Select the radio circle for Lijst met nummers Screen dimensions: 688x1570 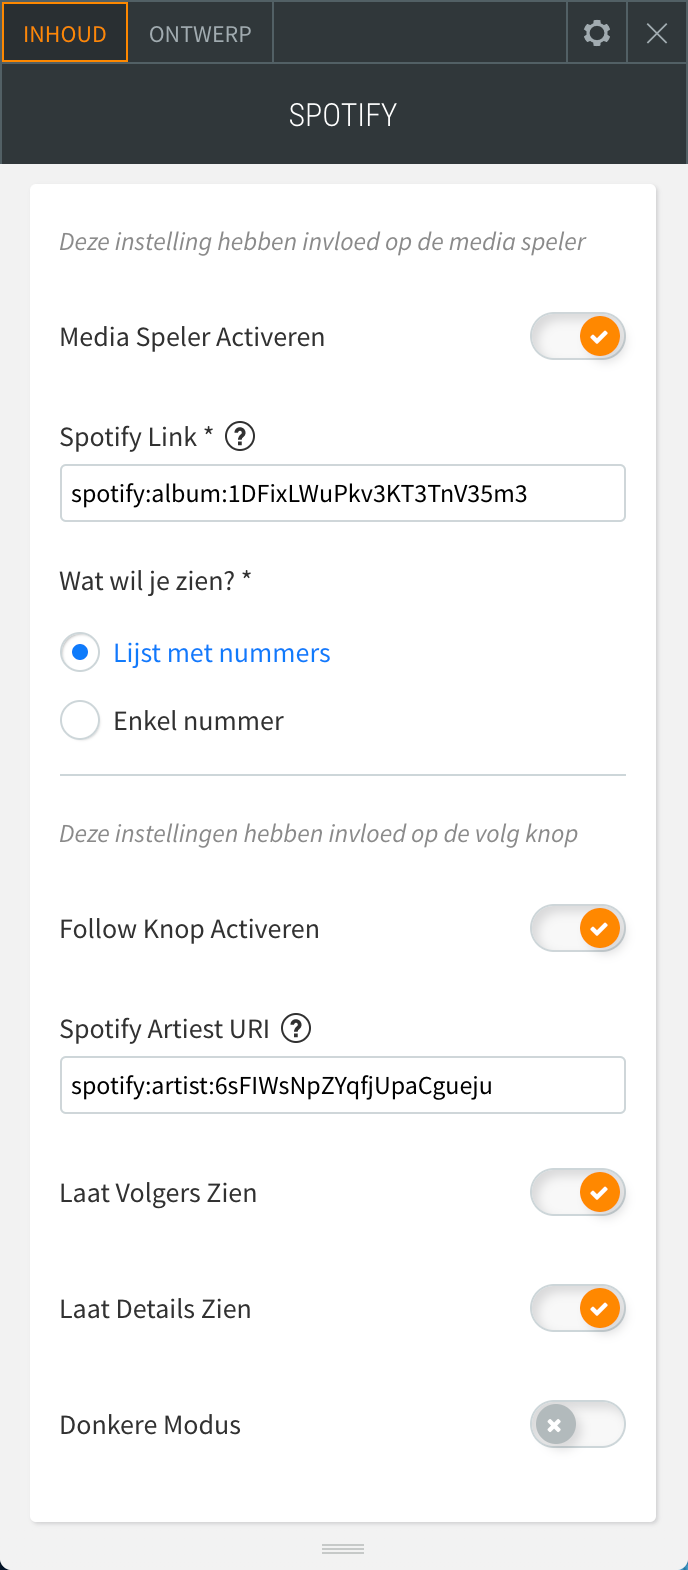click(x=80, y=653)
